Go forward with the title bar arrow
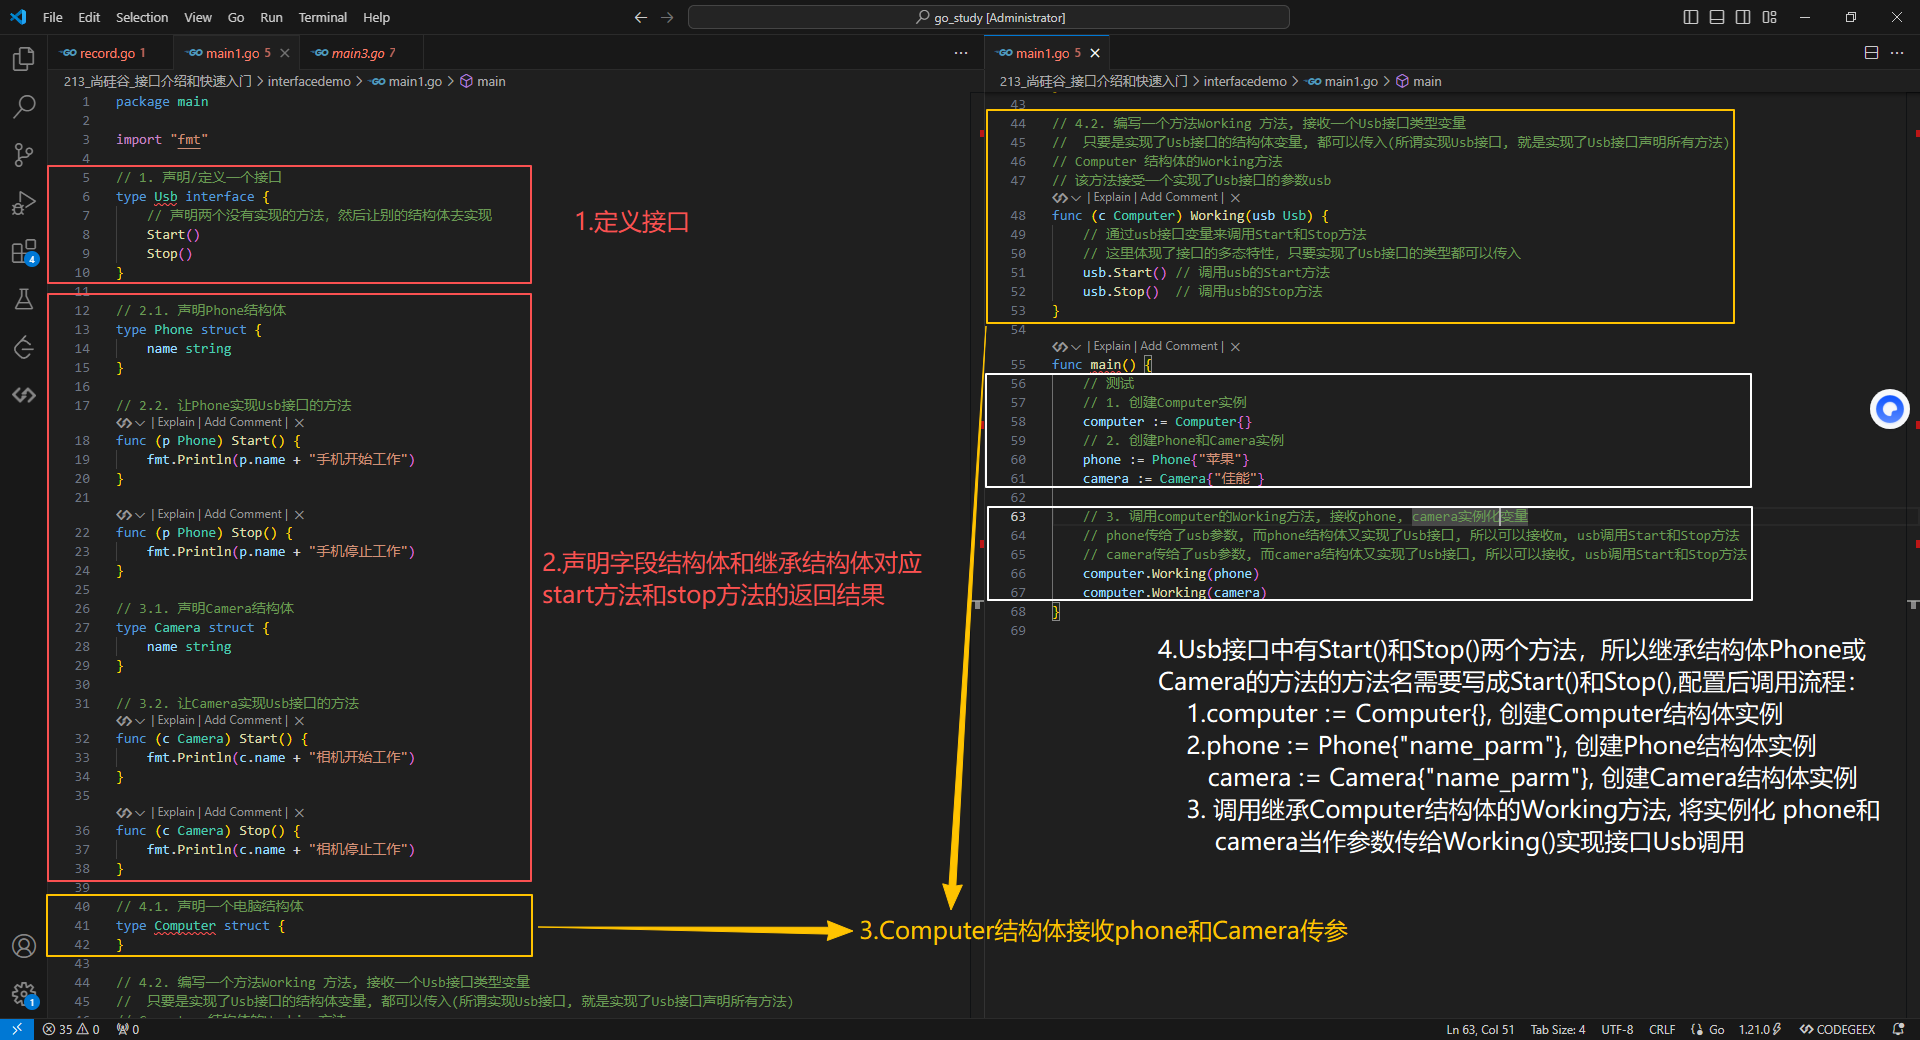 point(667,17)
